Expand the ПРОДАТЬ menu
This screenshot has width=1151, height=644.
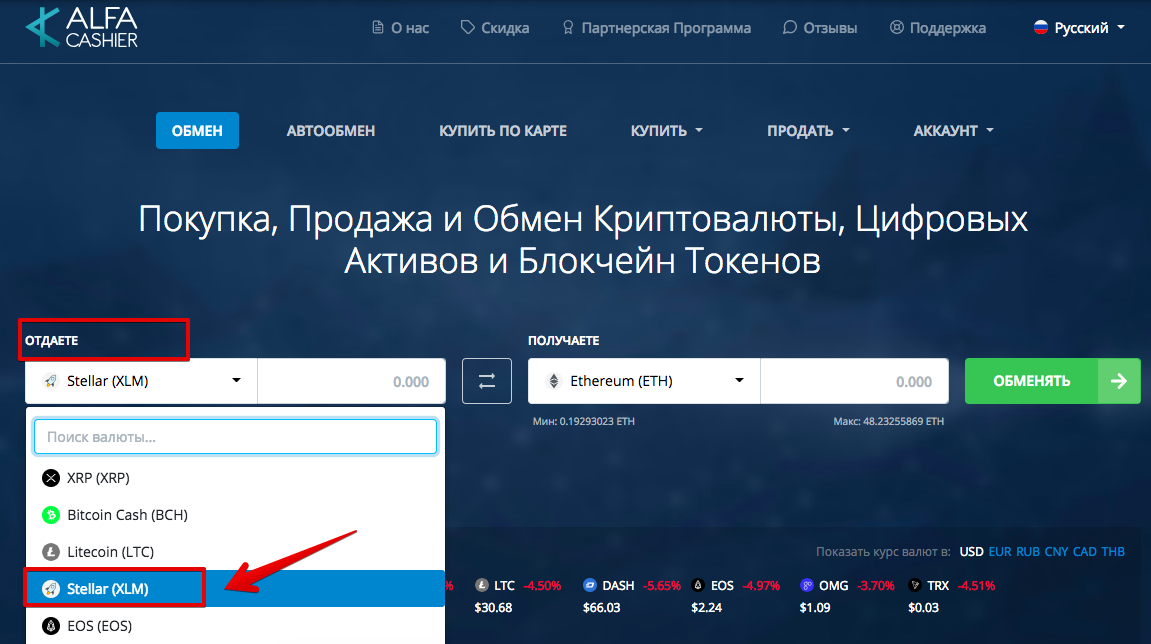[808, 131]
